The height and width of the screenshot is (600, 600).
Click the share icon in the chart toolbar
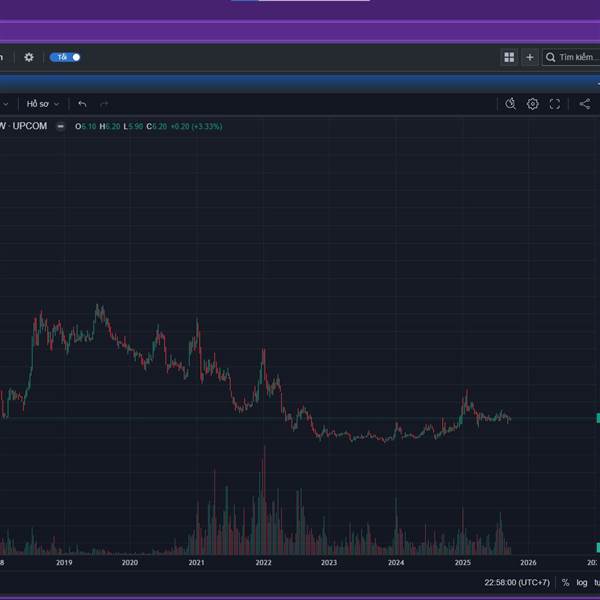[x=584, y=104]
